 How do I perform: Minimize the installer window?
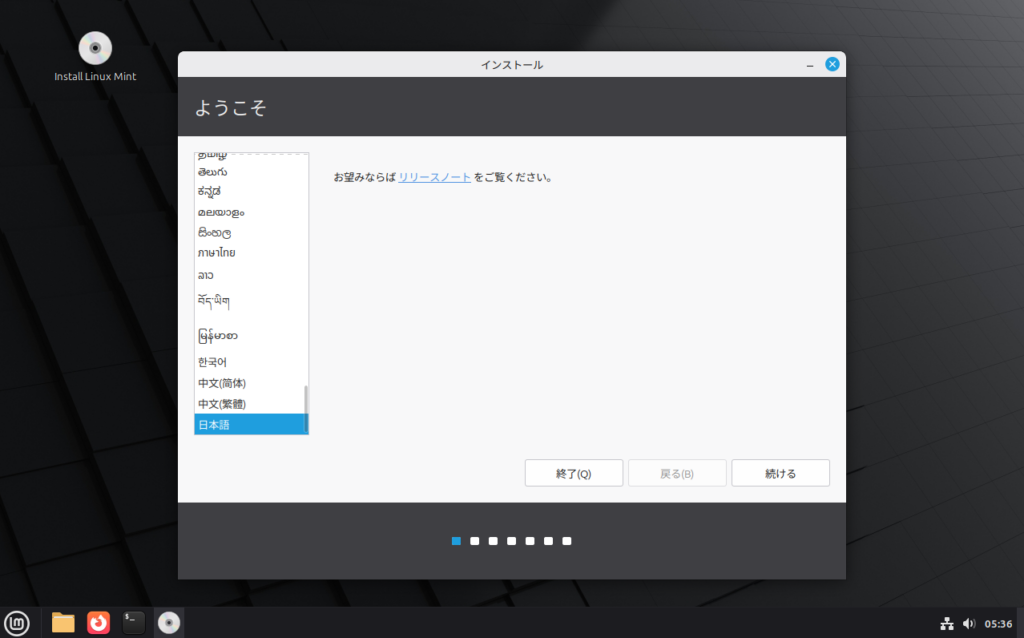(x=809, y=65)
